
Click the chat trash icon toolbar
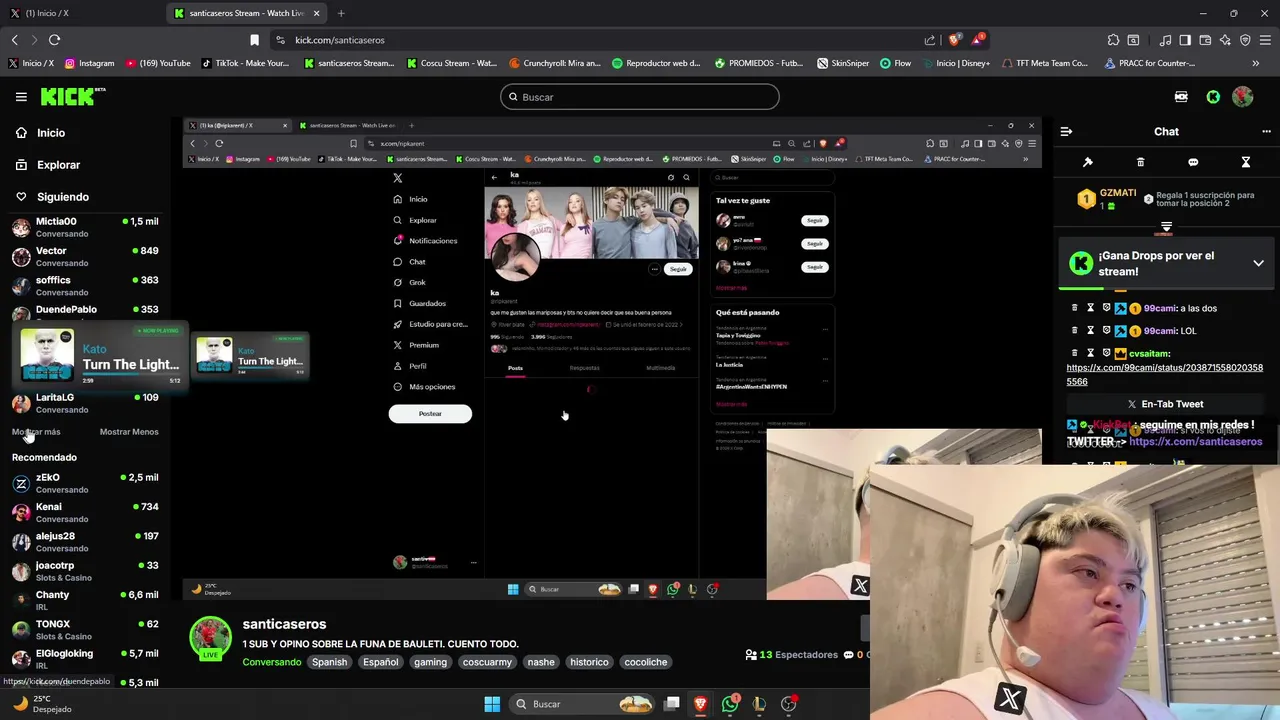pos(1140,162)
